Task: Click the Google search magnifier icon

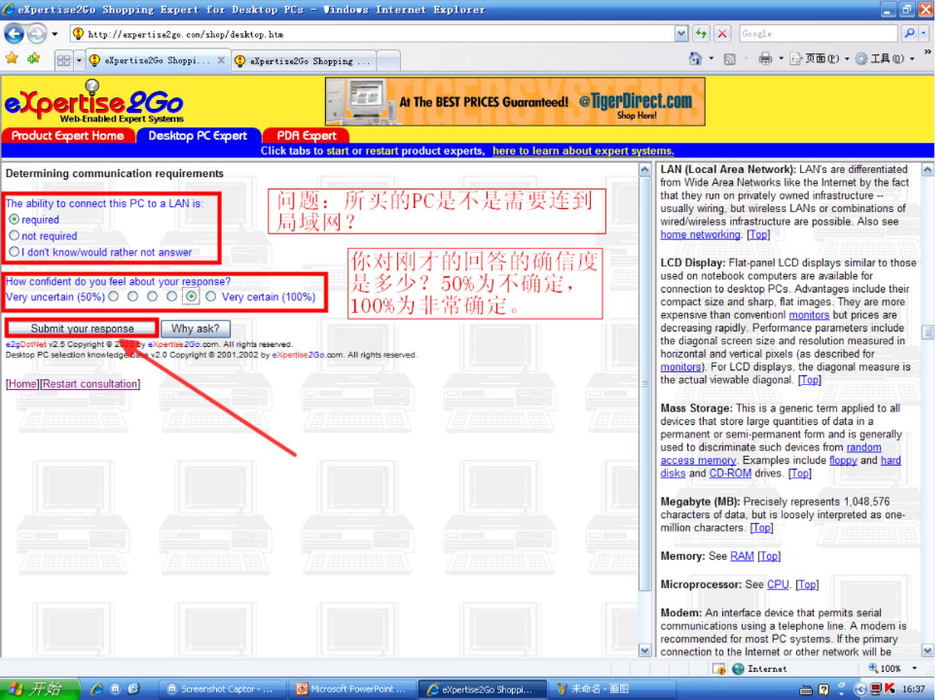Action: (x=909, y=34)
